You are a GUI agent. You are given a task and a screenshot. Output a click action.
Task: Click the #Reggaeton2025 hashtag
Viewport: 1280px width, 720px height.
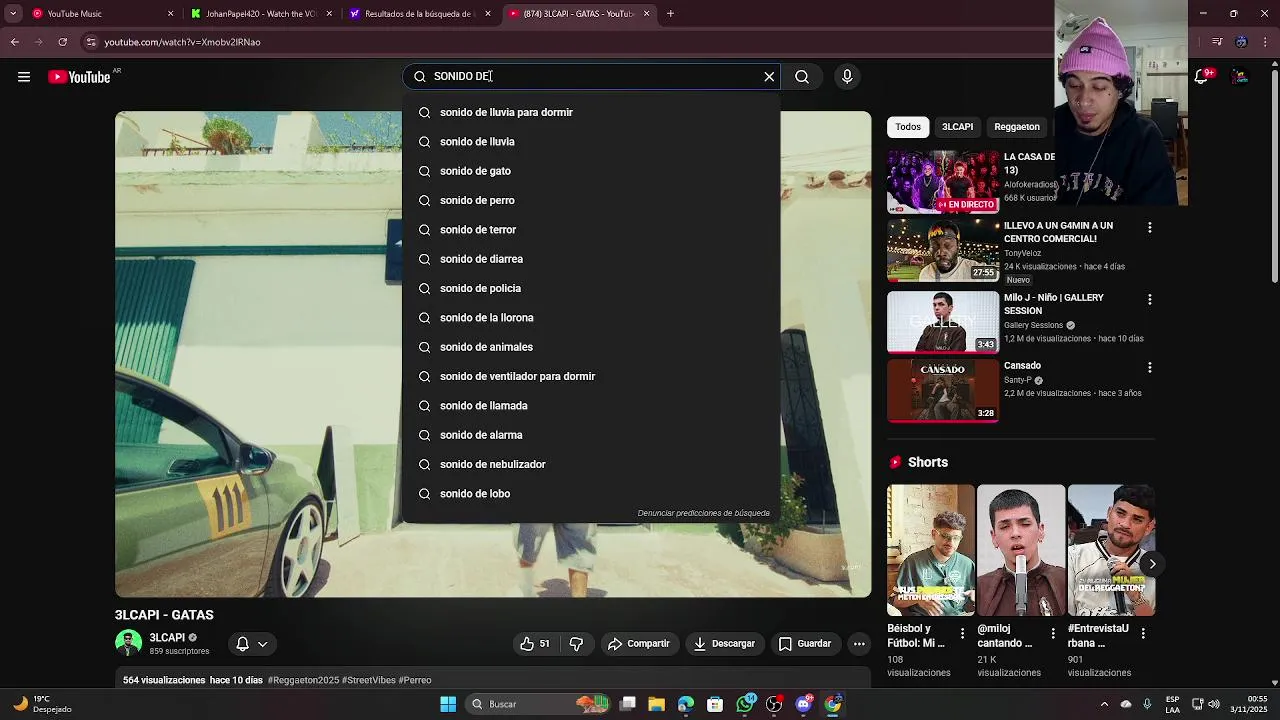[x=303, y=680]
